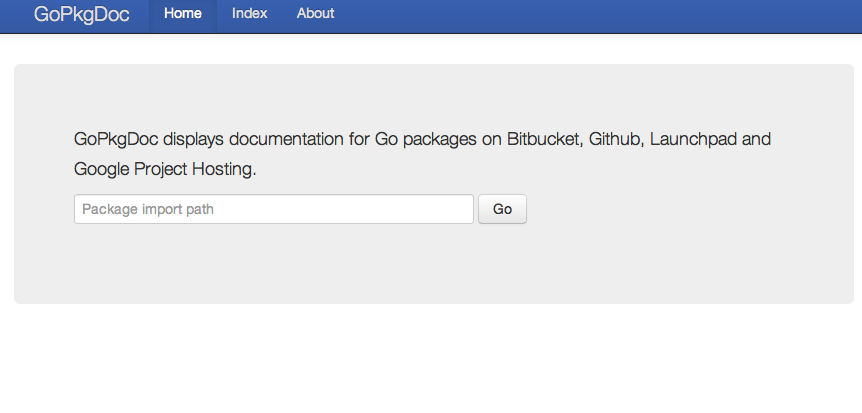Viewport: 862px width, 413px height.
Task: Go to the Index page
Action: coord(249,14)
